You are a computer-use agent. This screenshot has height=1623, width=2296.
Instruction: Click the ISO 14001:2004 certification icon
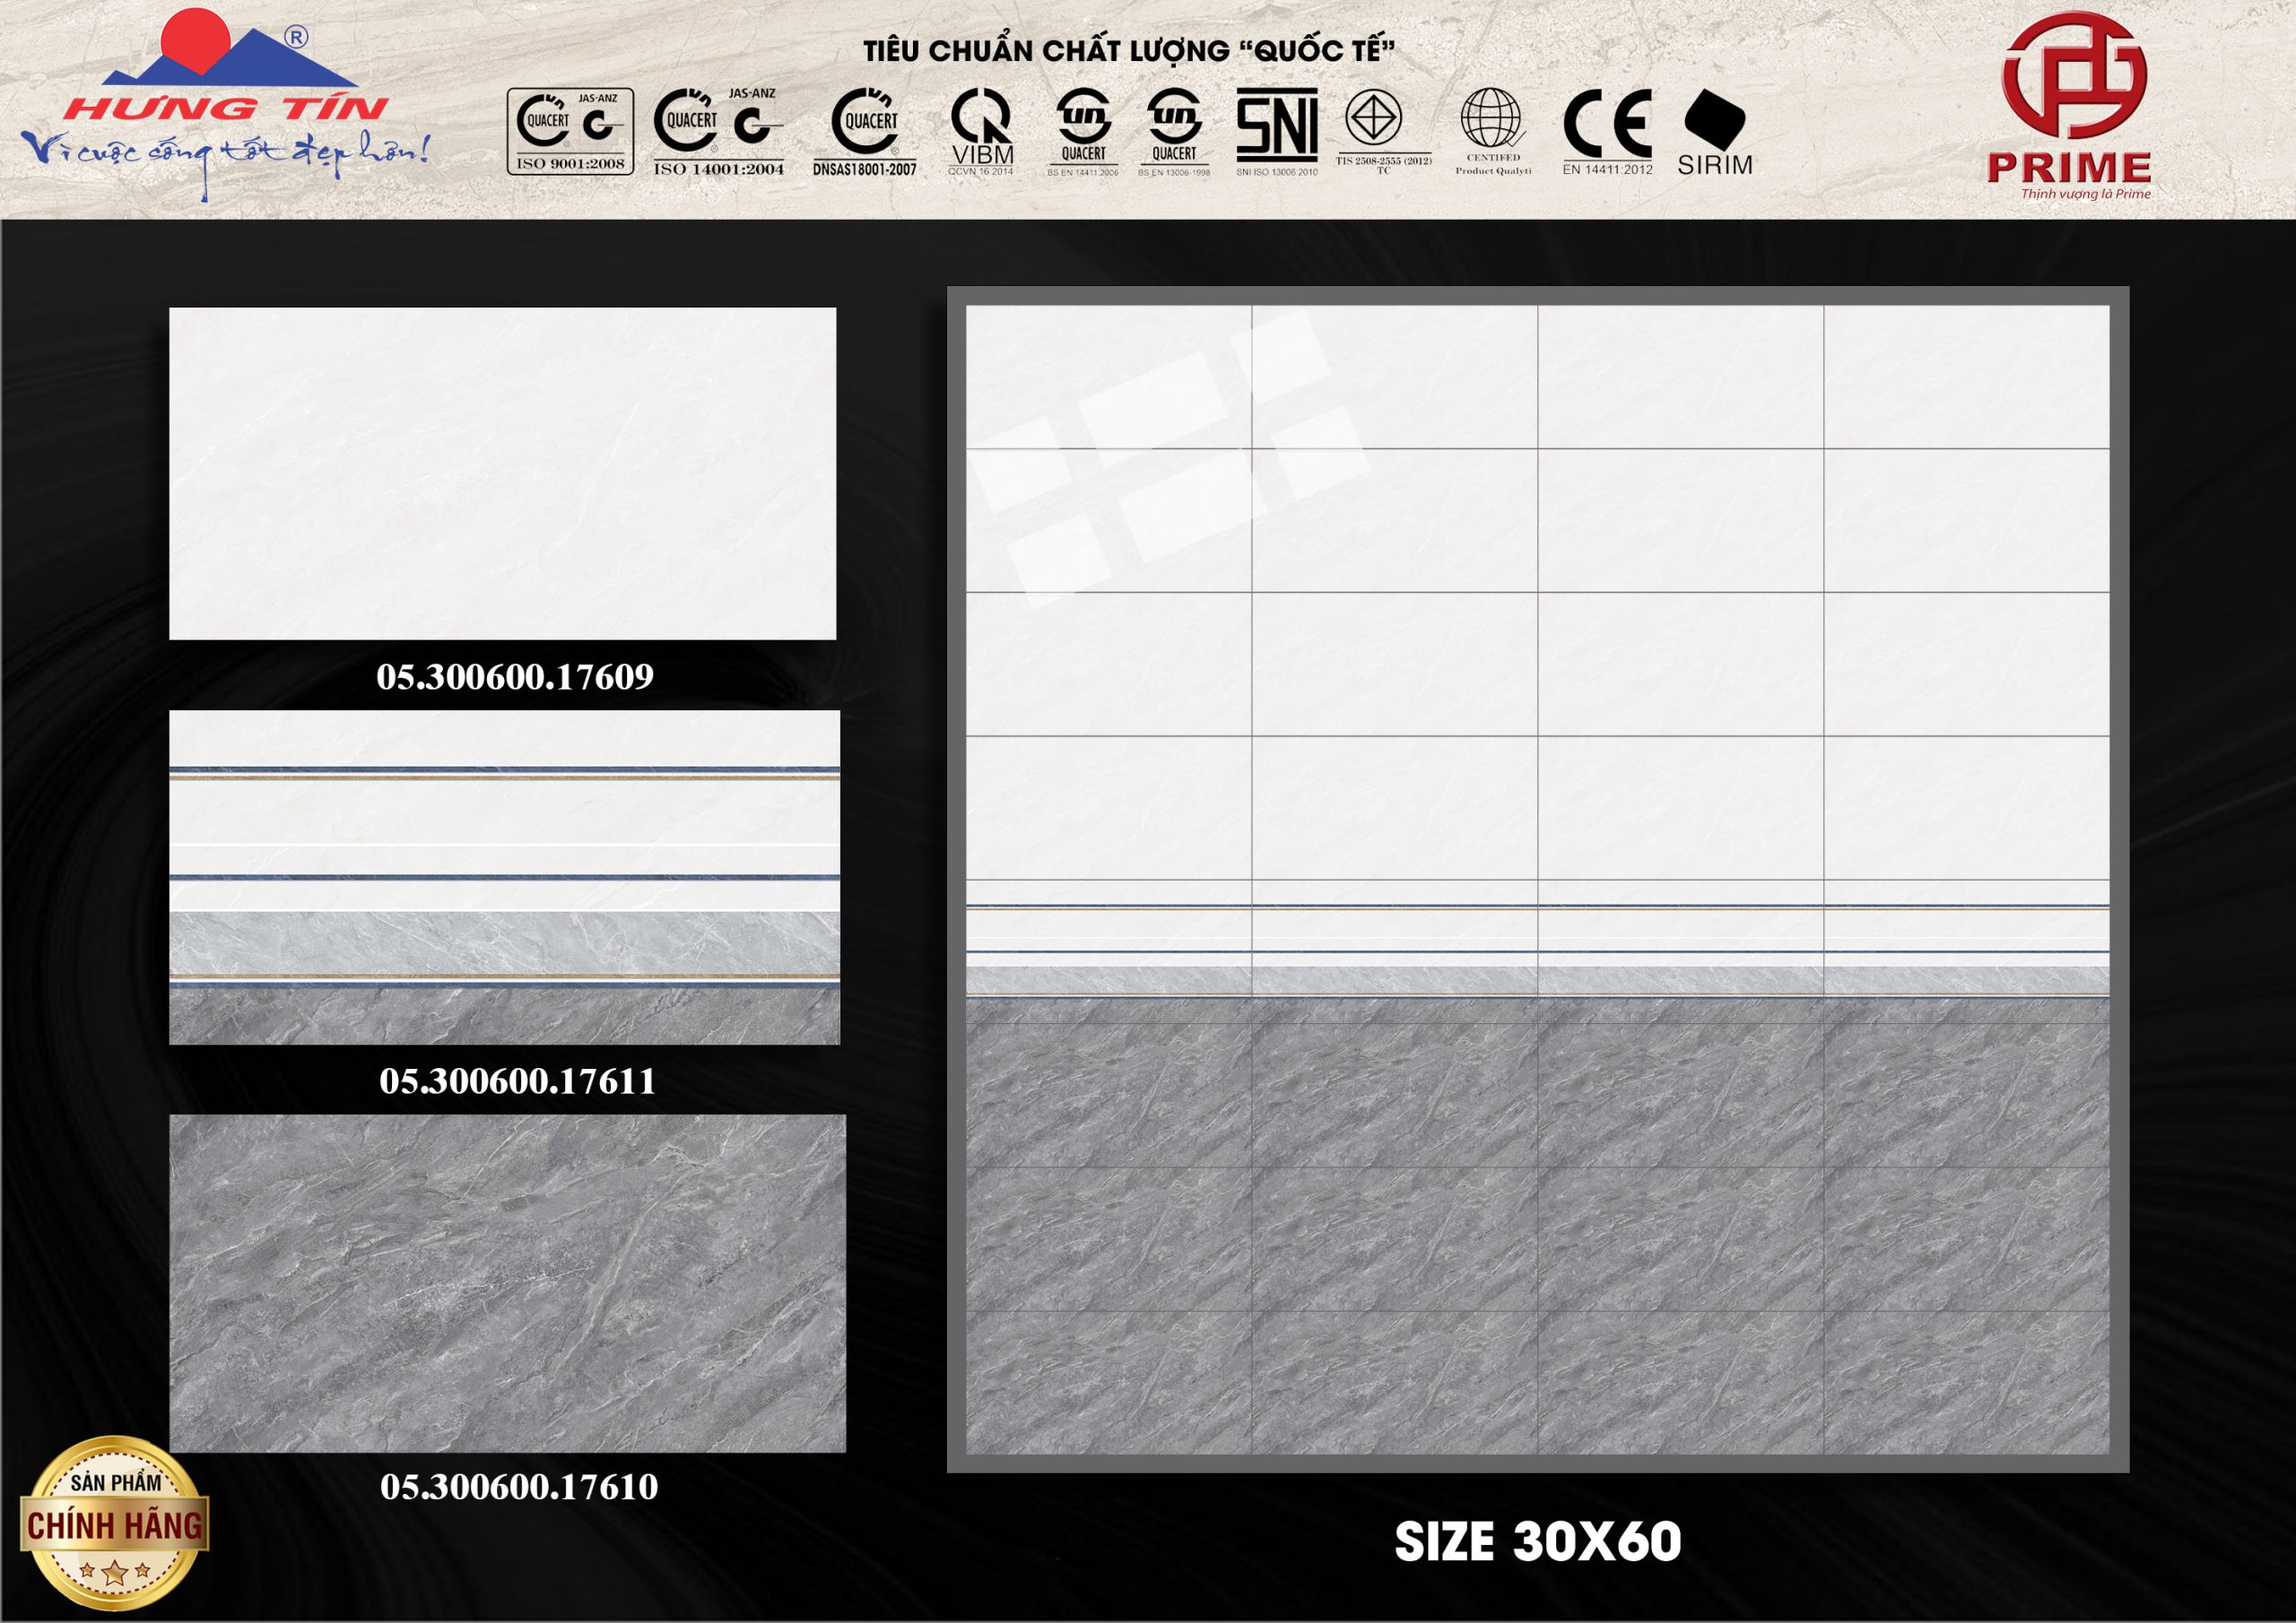click(x=718, y=131)
